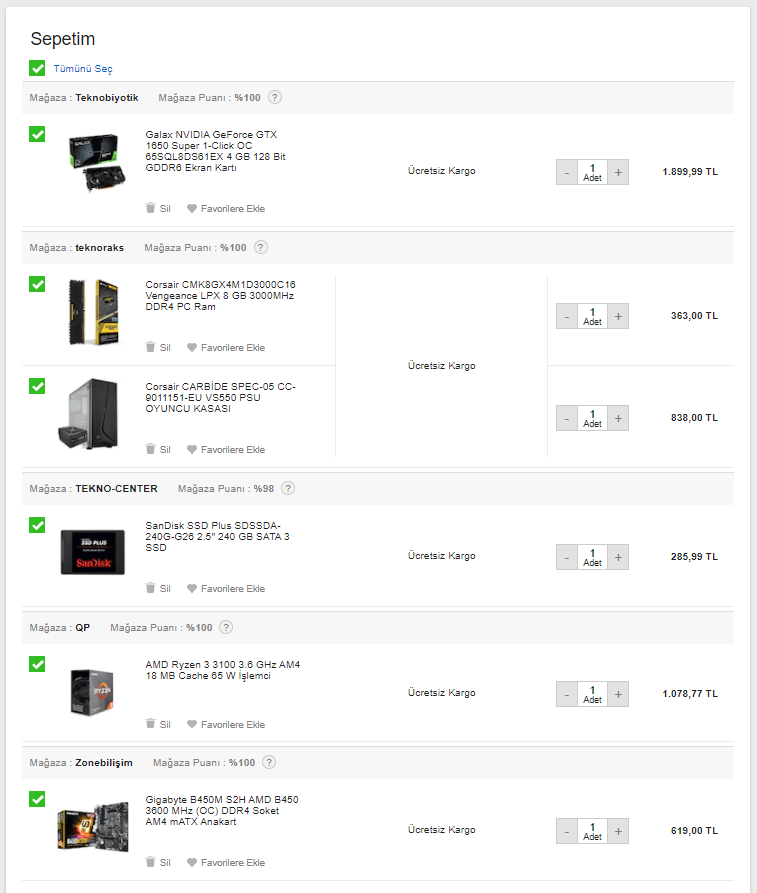Screen dimensions: 757x893
Task: Open the AMD Ryzen 3 3100 product title
Action: (223, 670)
